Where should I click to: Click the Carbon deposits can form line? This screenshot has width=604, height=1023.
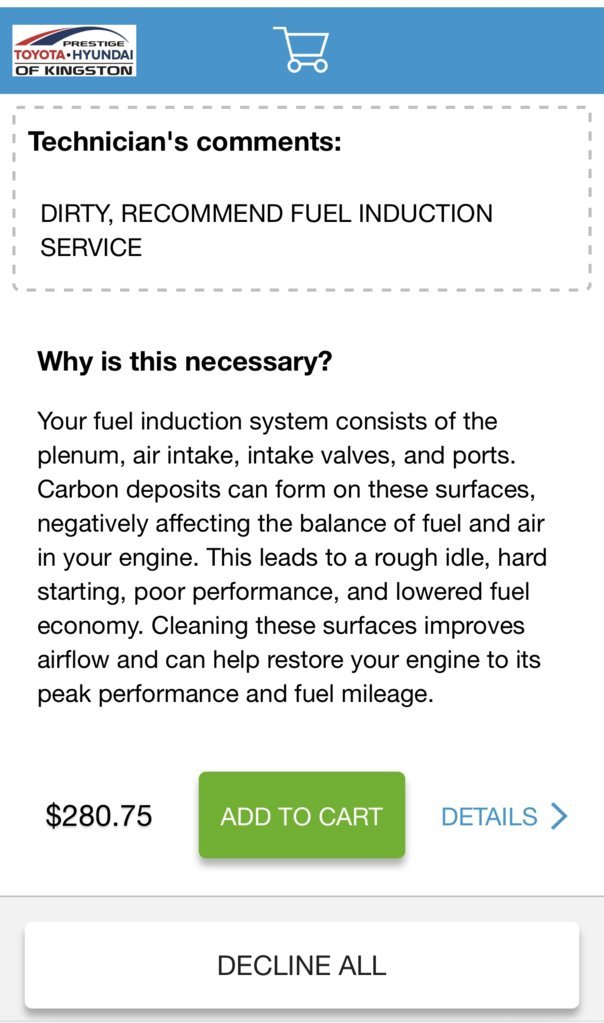click(286, 489)
